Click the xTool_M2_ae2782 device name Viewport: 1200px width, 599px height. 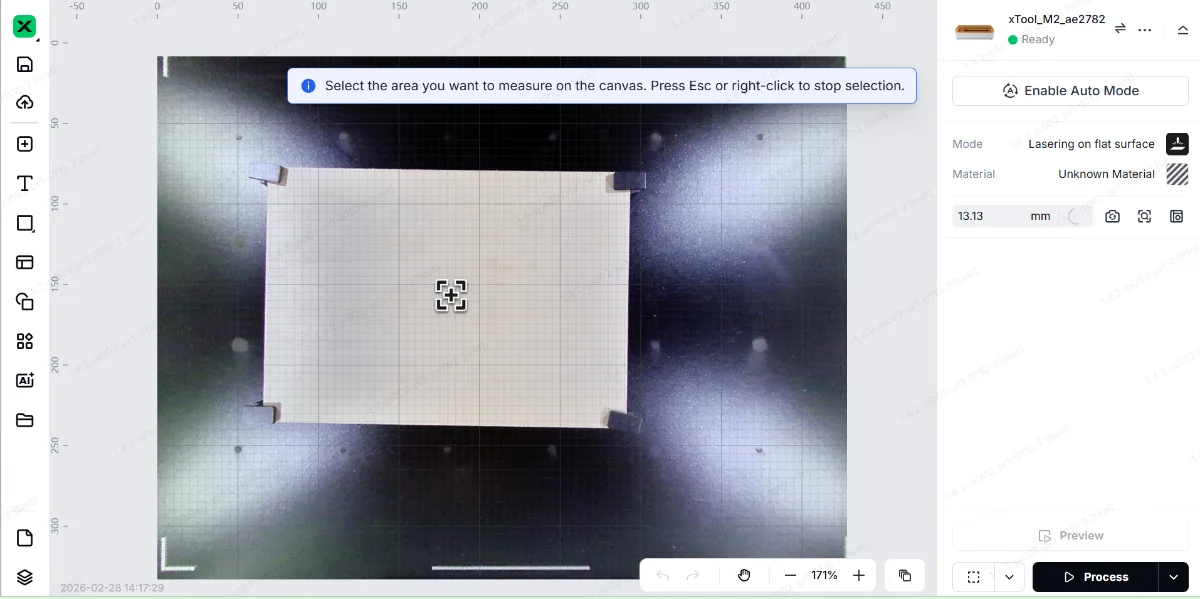click(1056, 19)
